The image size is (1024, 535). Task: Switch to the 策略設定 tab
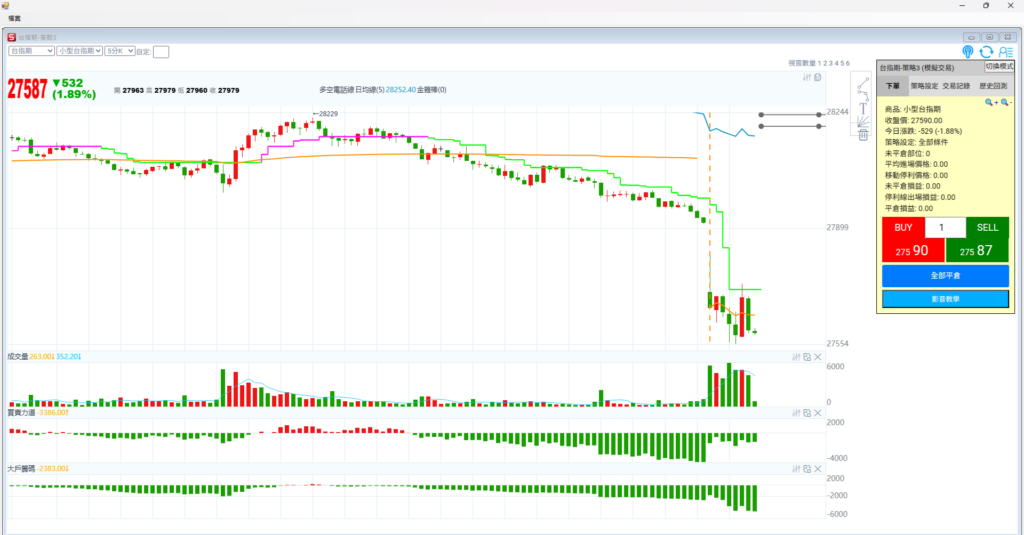[924, 86]
